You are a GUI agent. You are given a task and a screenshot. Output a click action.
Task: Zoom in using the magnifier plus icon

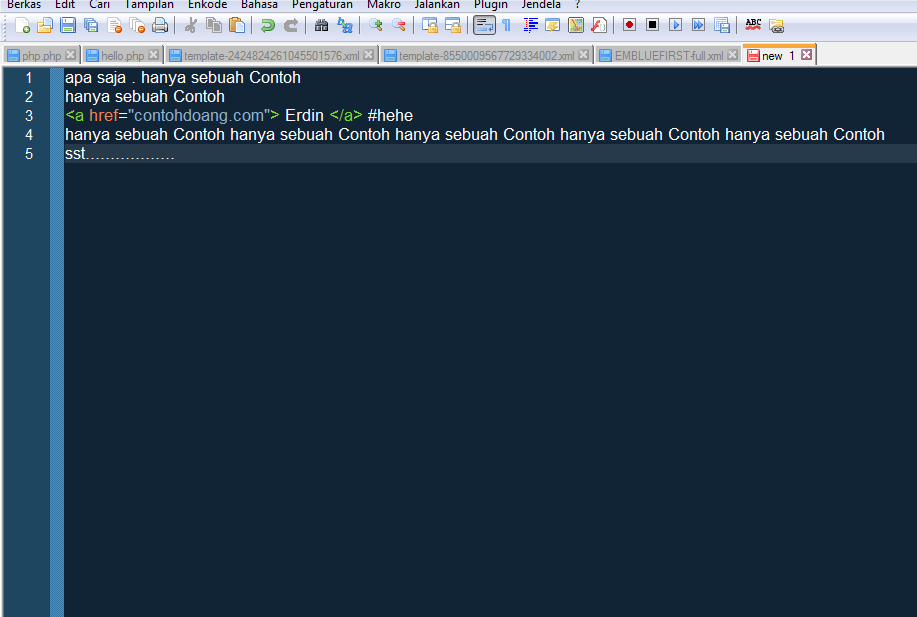[374, 25]
